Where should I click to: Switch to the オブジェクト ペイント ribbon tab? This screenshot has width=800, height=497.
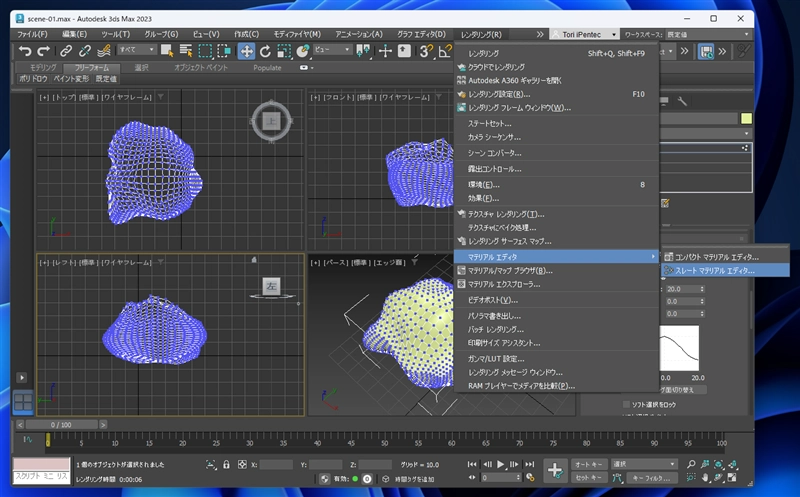(x=201, y=67)
